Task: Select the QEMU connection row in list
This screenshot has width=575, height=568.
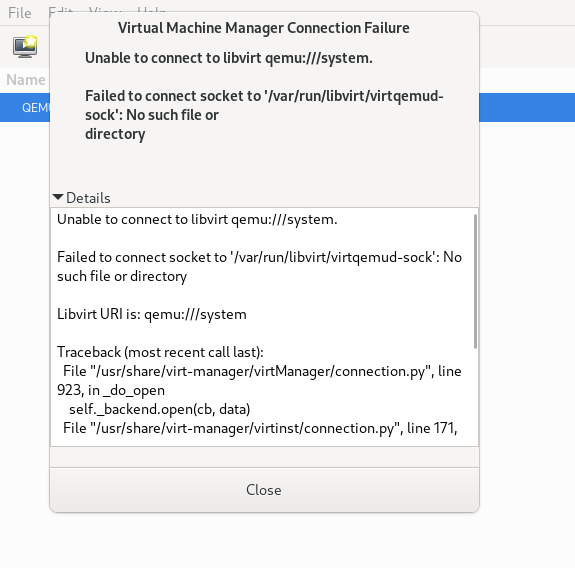Action: [x=25, y=107]
